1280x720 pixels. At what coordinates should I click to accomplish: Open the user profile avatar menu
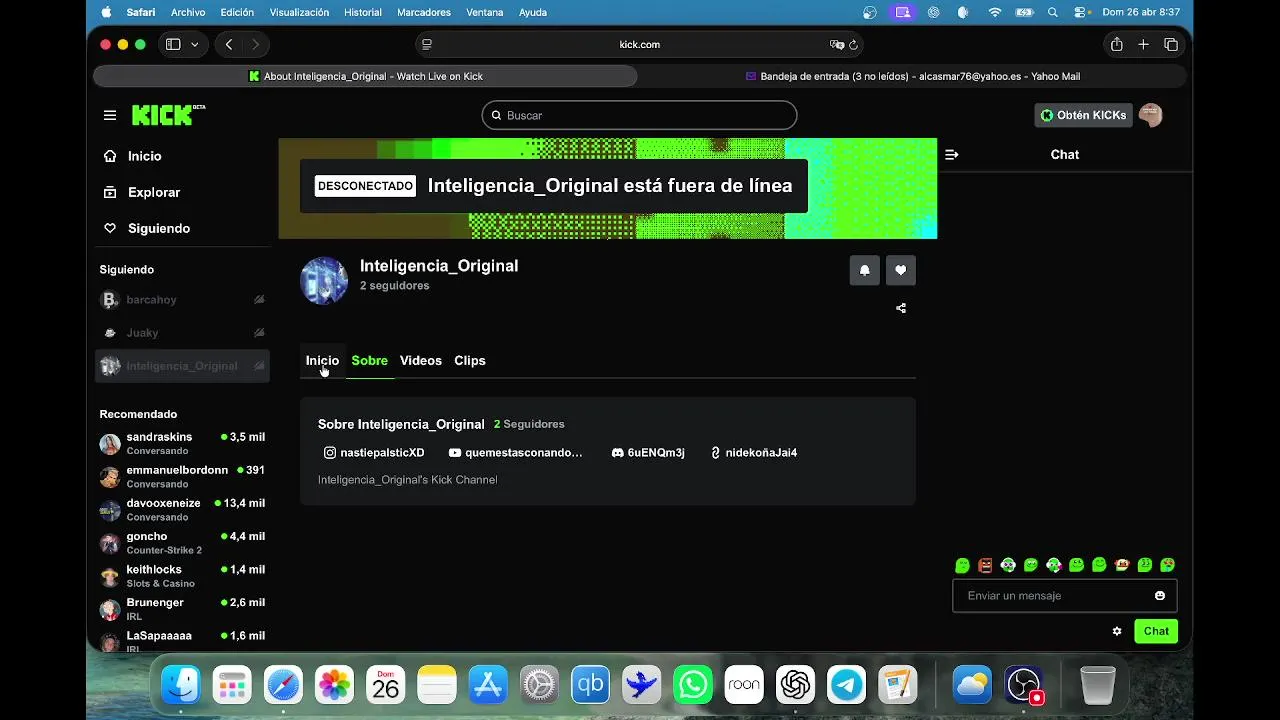[1150, 115]
